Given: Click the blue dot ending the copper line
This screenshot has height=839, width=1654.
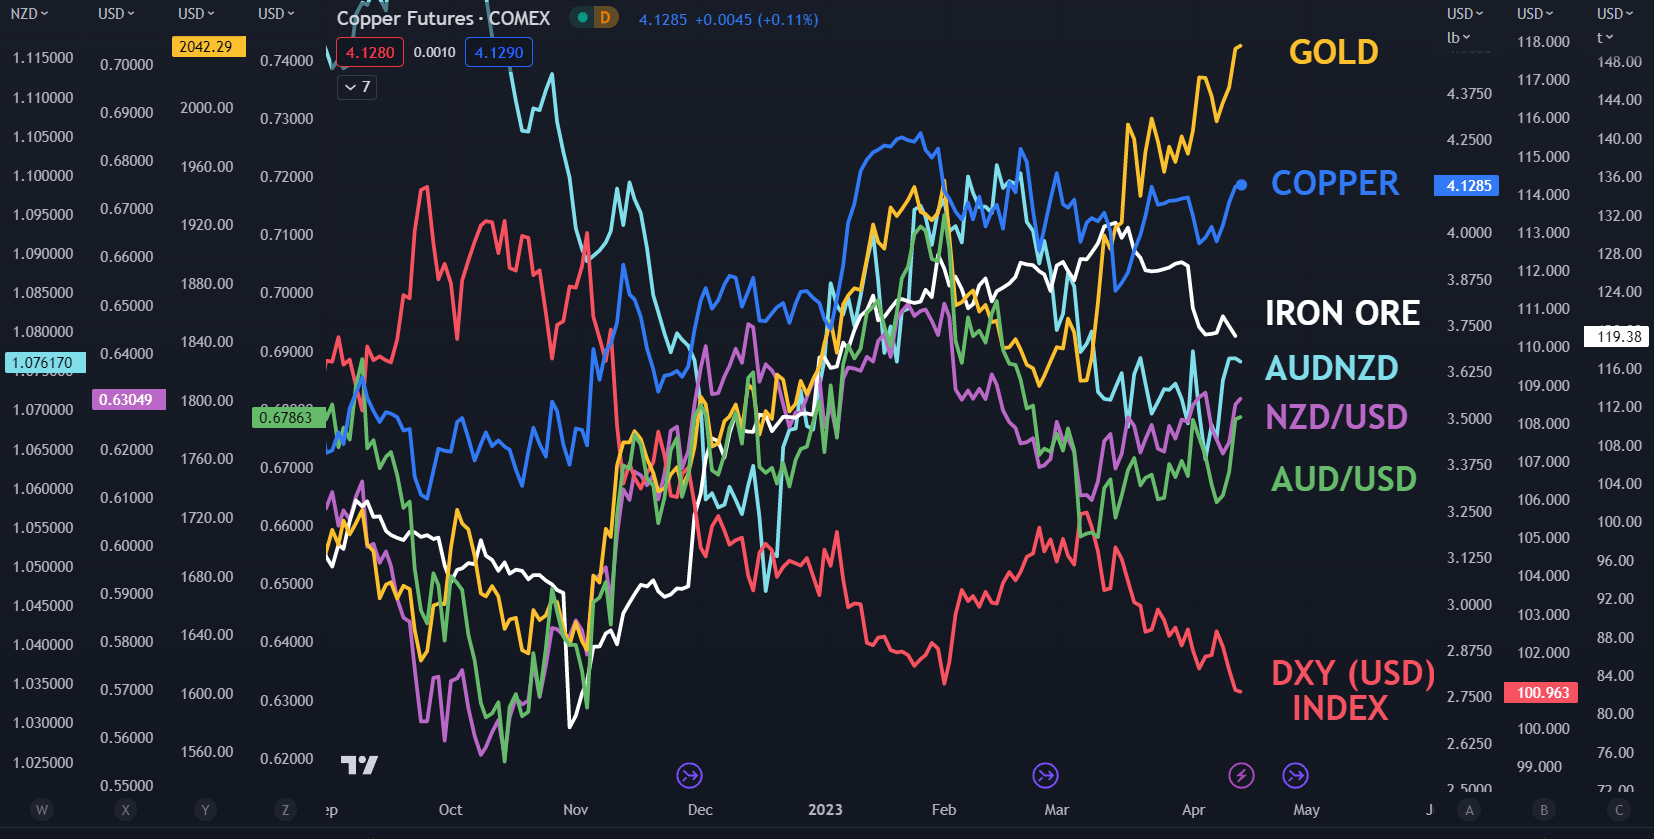Looking at the screenshot, I should [1241, 185].
